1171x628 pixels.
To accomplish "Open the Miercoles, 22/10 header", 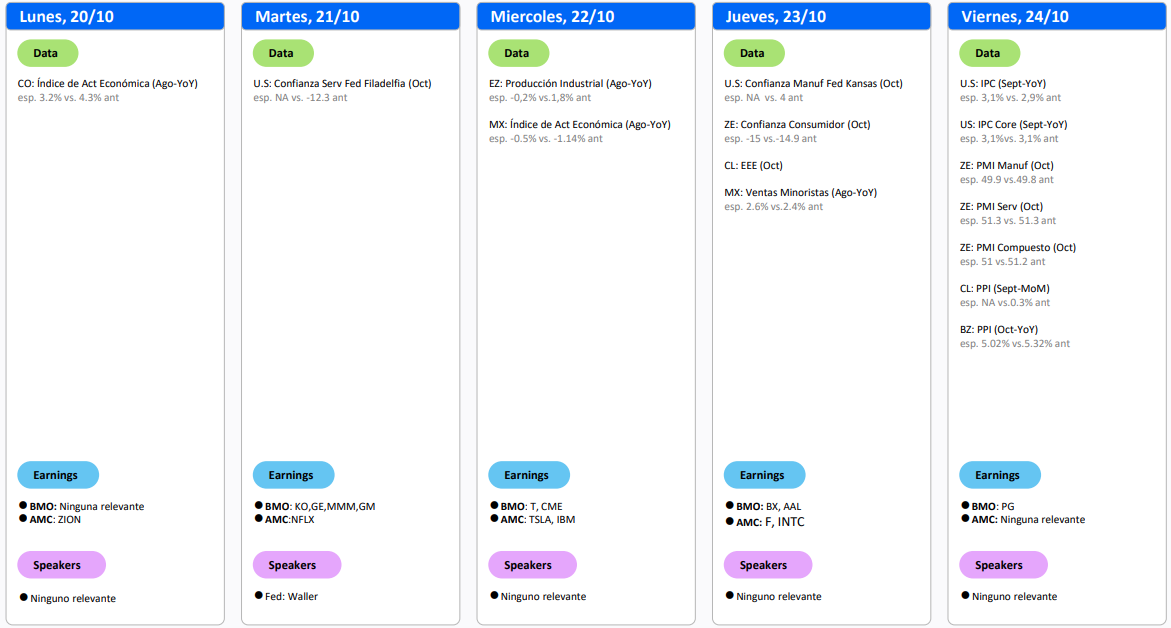I will tap(586, 16).
